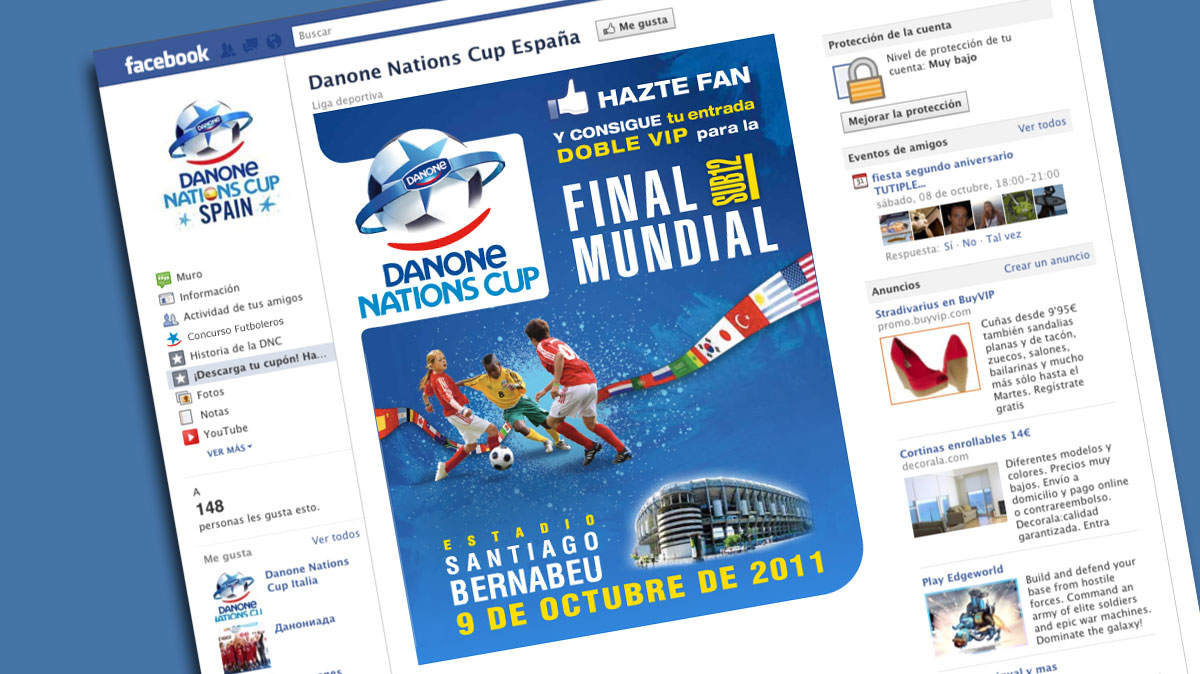Screen dimensions: 1200x674
Task: Click Crear un anuncio link
Action: [1047, 262]
